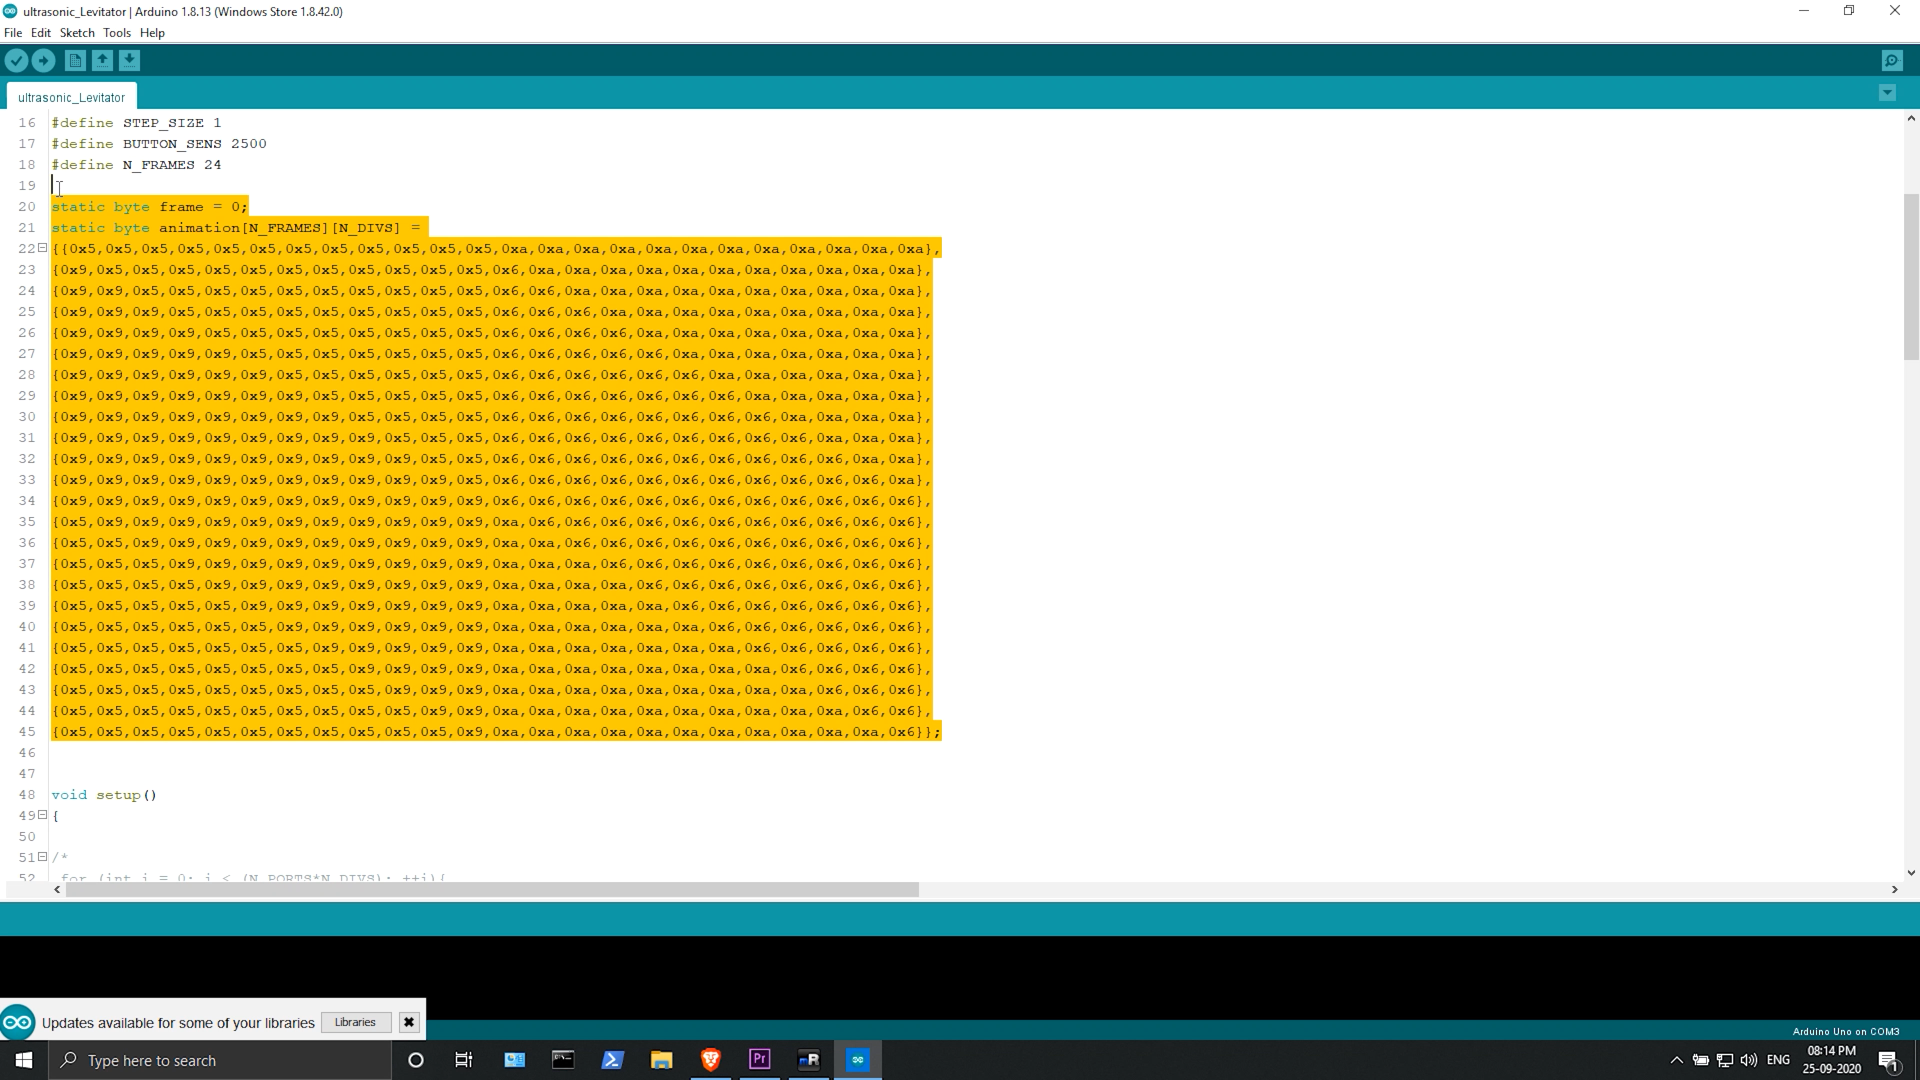Open the Tools menu

click(116, 33)
